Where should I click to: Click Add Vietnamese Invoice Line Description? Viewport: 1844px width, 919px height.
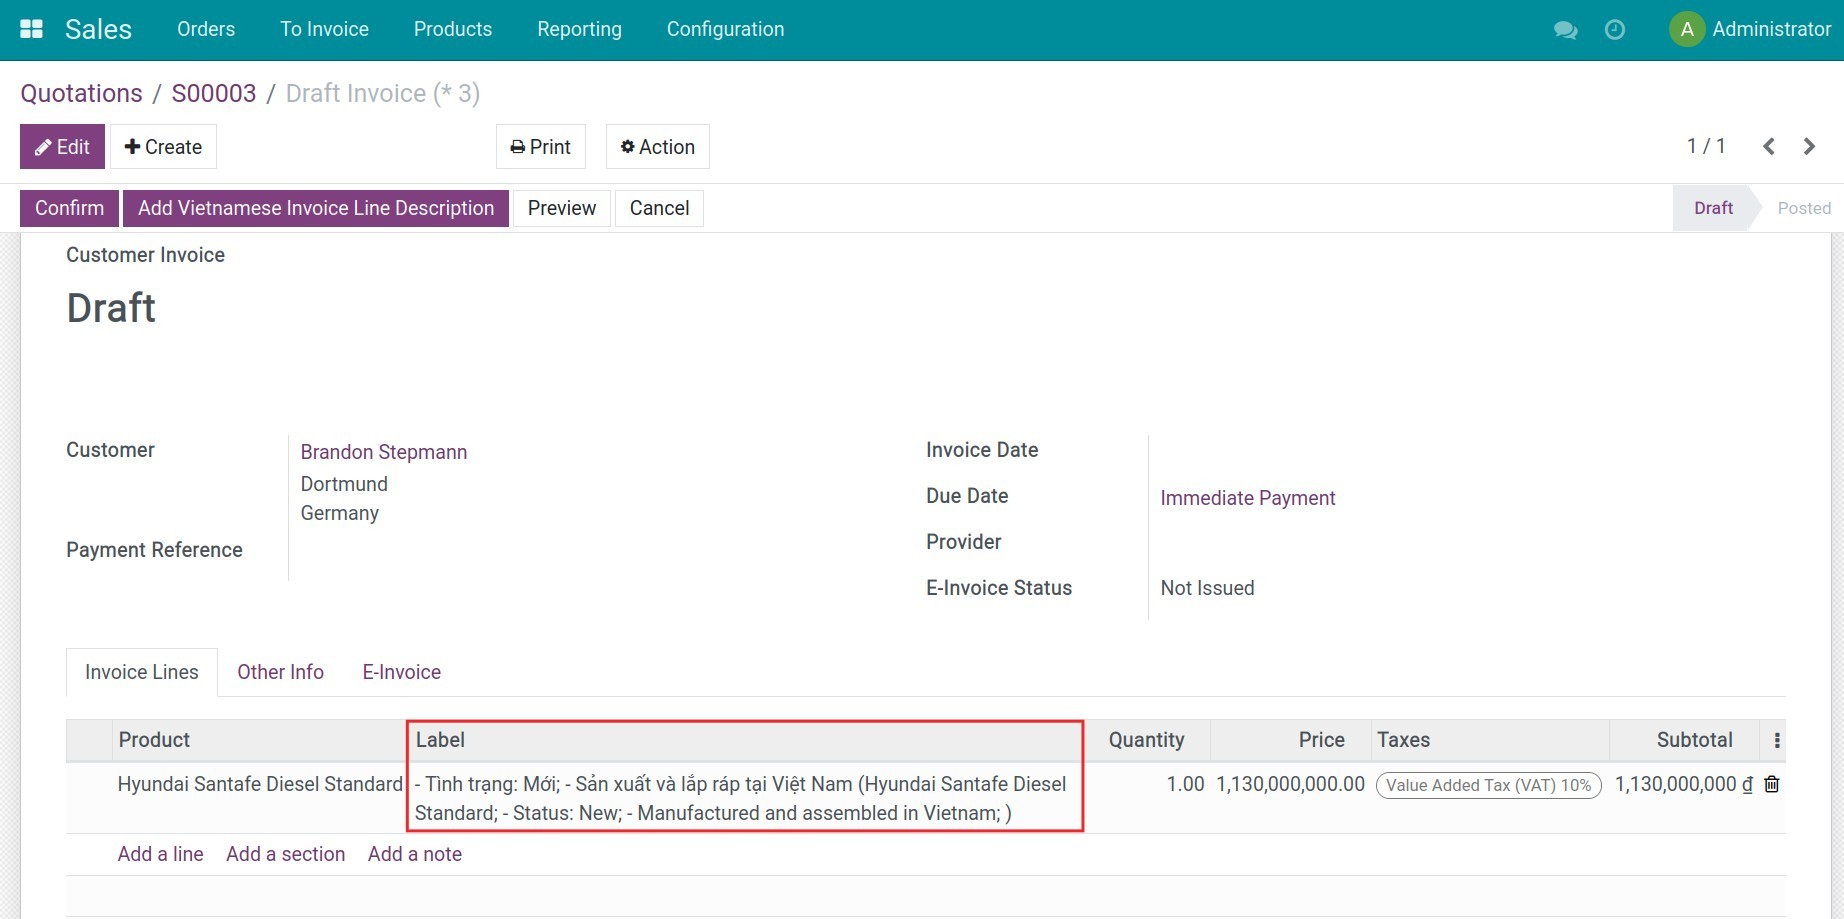pos(315,207)
